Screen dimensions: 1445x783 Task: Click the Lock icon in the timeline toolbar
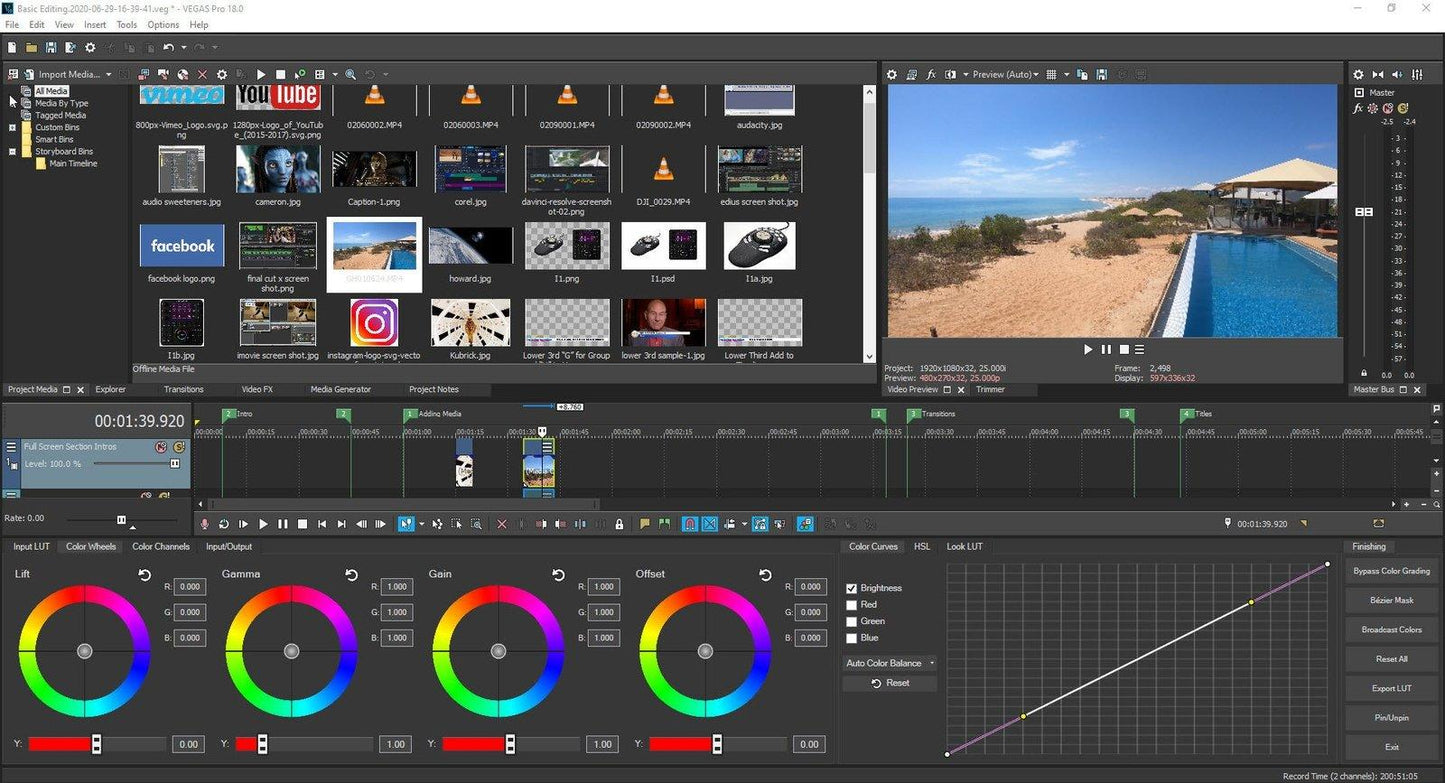pos(618,523)
